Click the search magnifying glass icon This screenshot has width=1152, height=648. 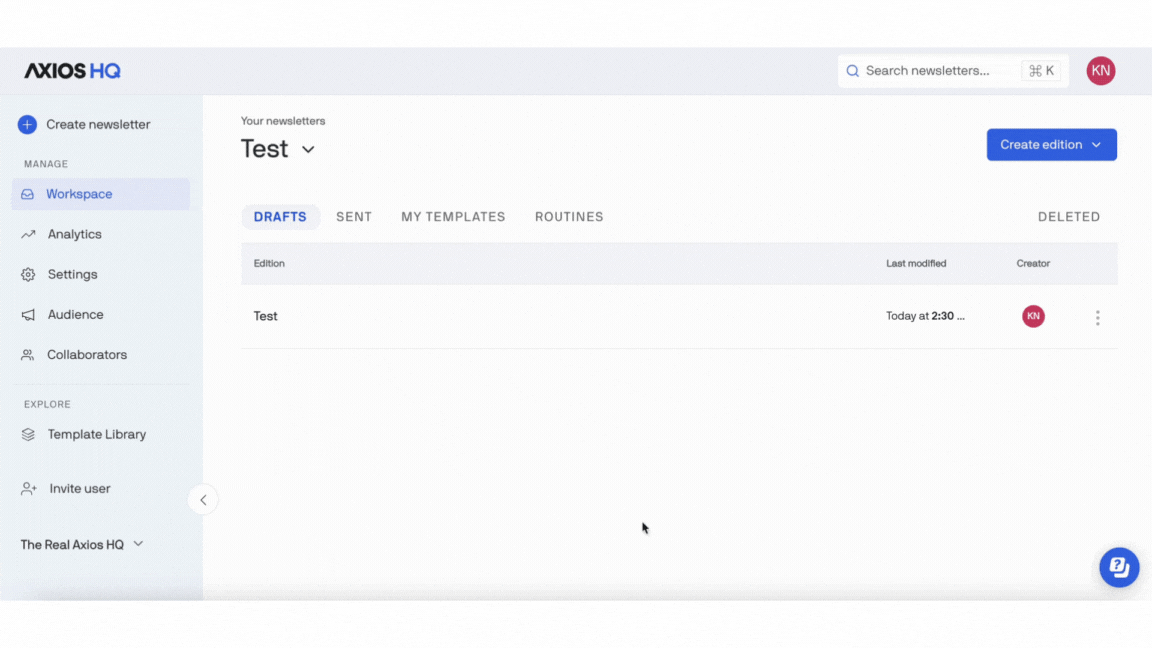pos(852,71)
